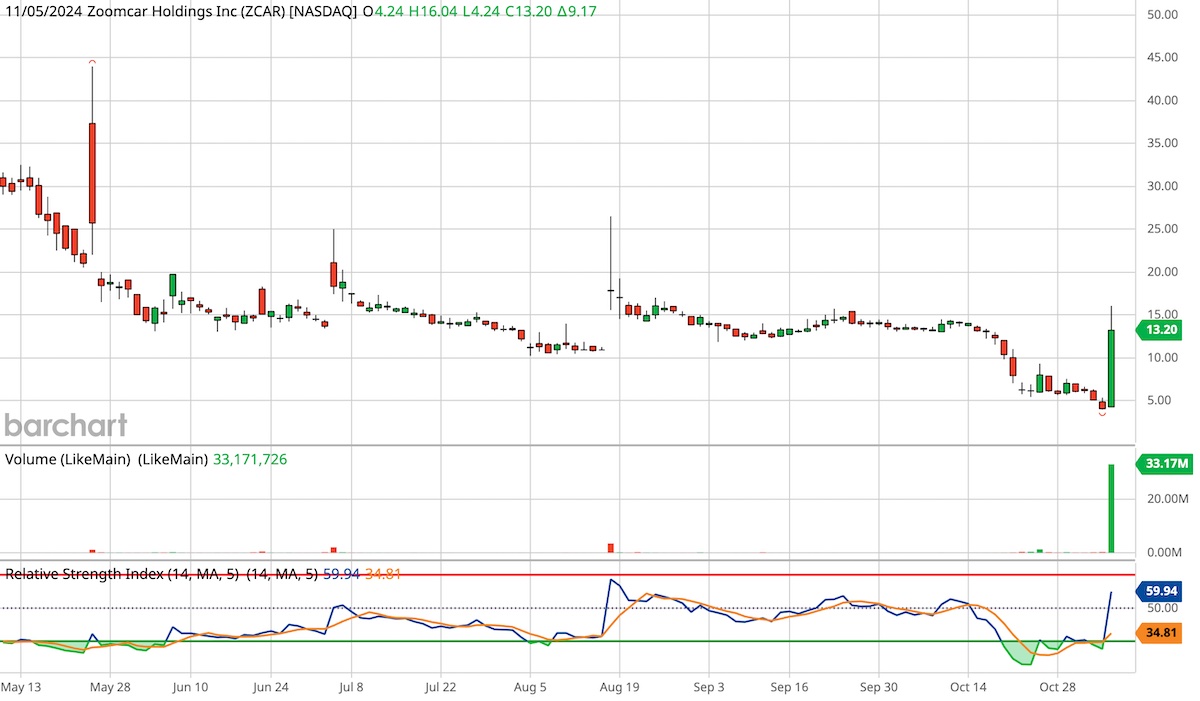This screenshot has height=701, width=1200.
Task: Click the barchart watermark logo
Action: (63, 425)
